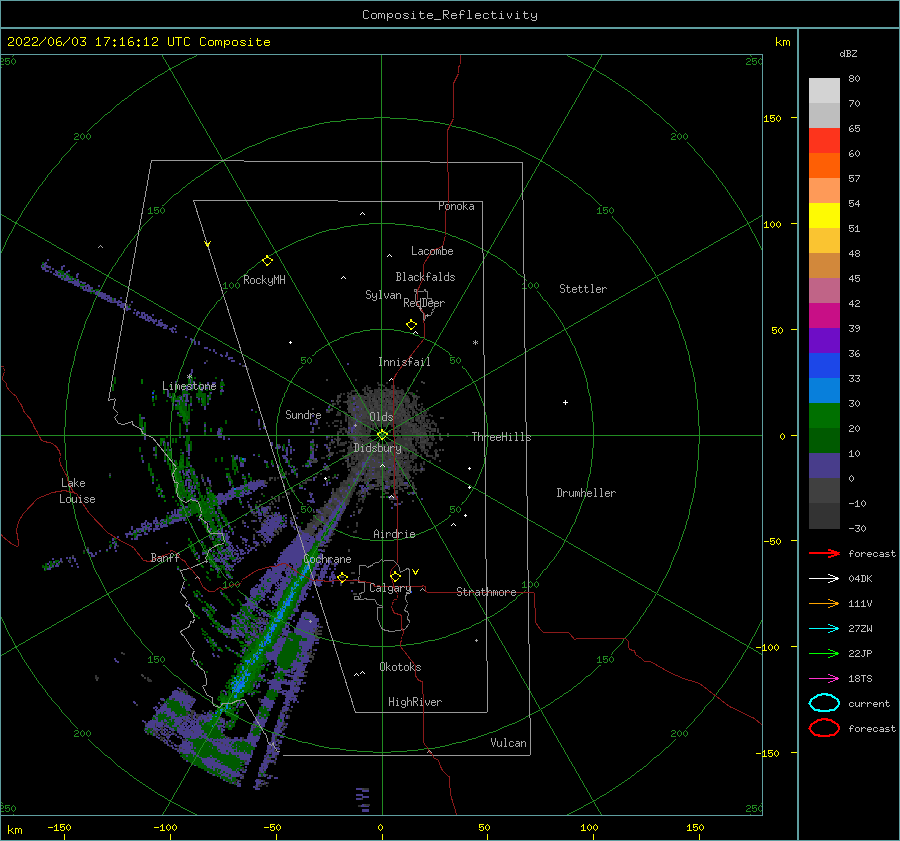Click the Calgary city label
The width and height of the screenshot is (900, 841).
(x=390, y=588)
